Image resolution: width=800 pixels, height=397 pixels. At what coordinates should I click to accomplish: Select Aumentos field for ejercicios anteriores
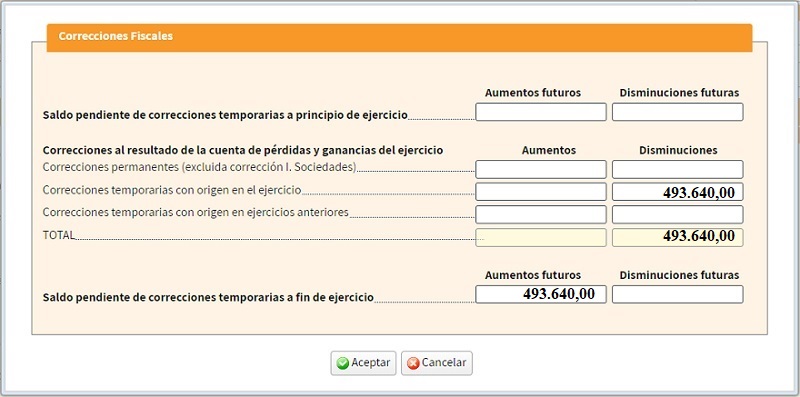(x=541, y=214)
